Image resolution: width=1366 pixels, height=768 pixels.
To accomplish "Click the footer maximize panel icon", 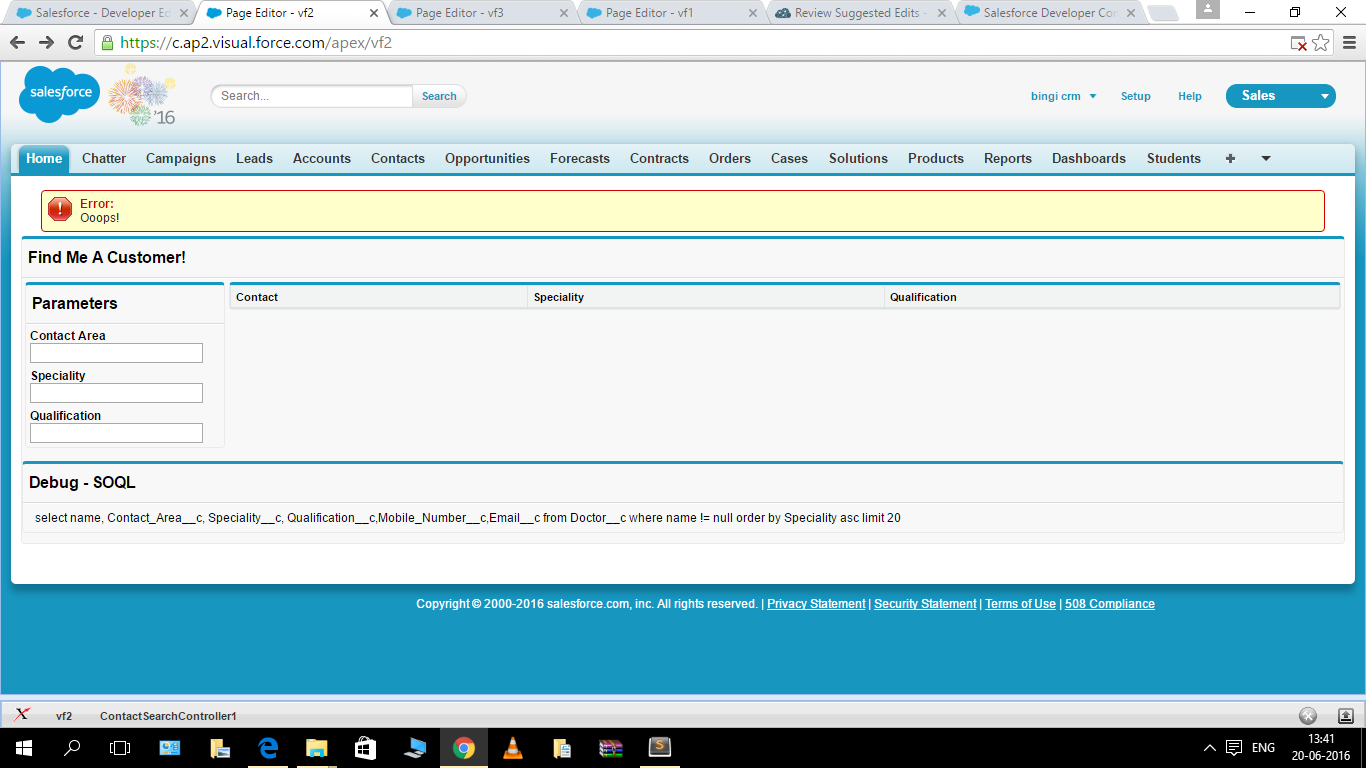I will click(1345, 716).
